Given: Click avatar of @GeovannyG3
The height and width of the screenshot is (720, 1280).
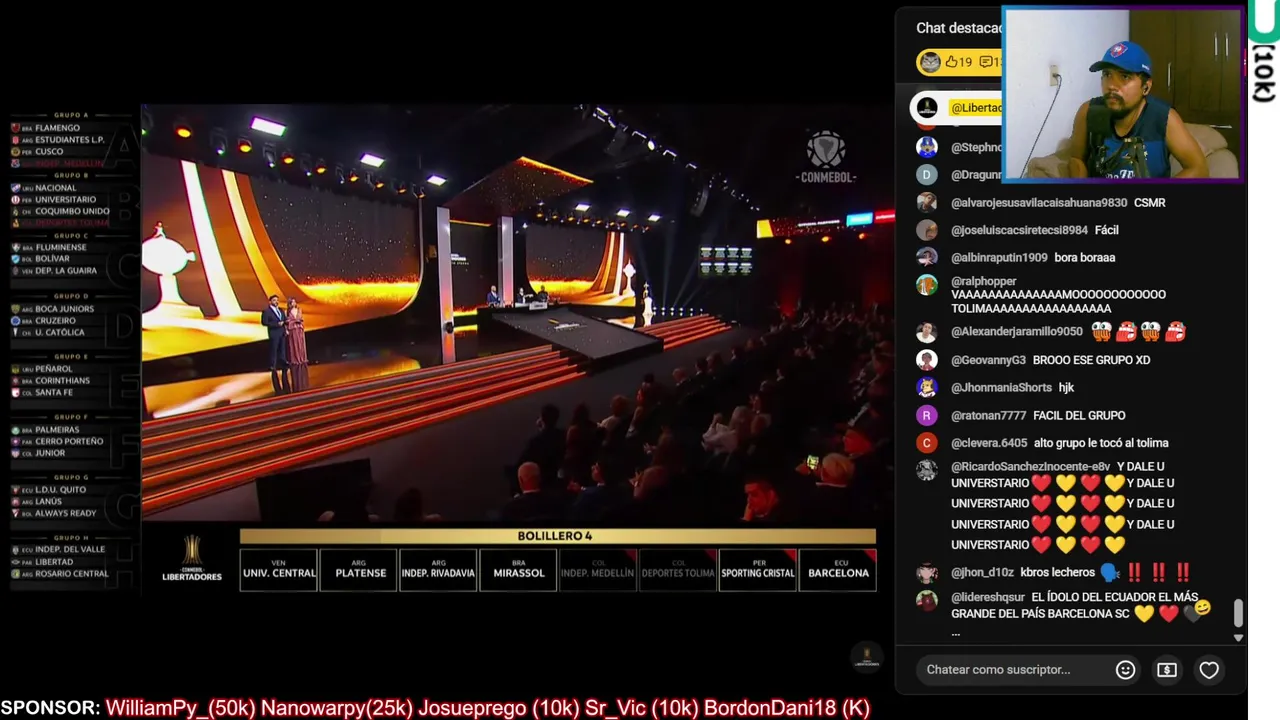Looking at the screenshot, I should [927, 360].
